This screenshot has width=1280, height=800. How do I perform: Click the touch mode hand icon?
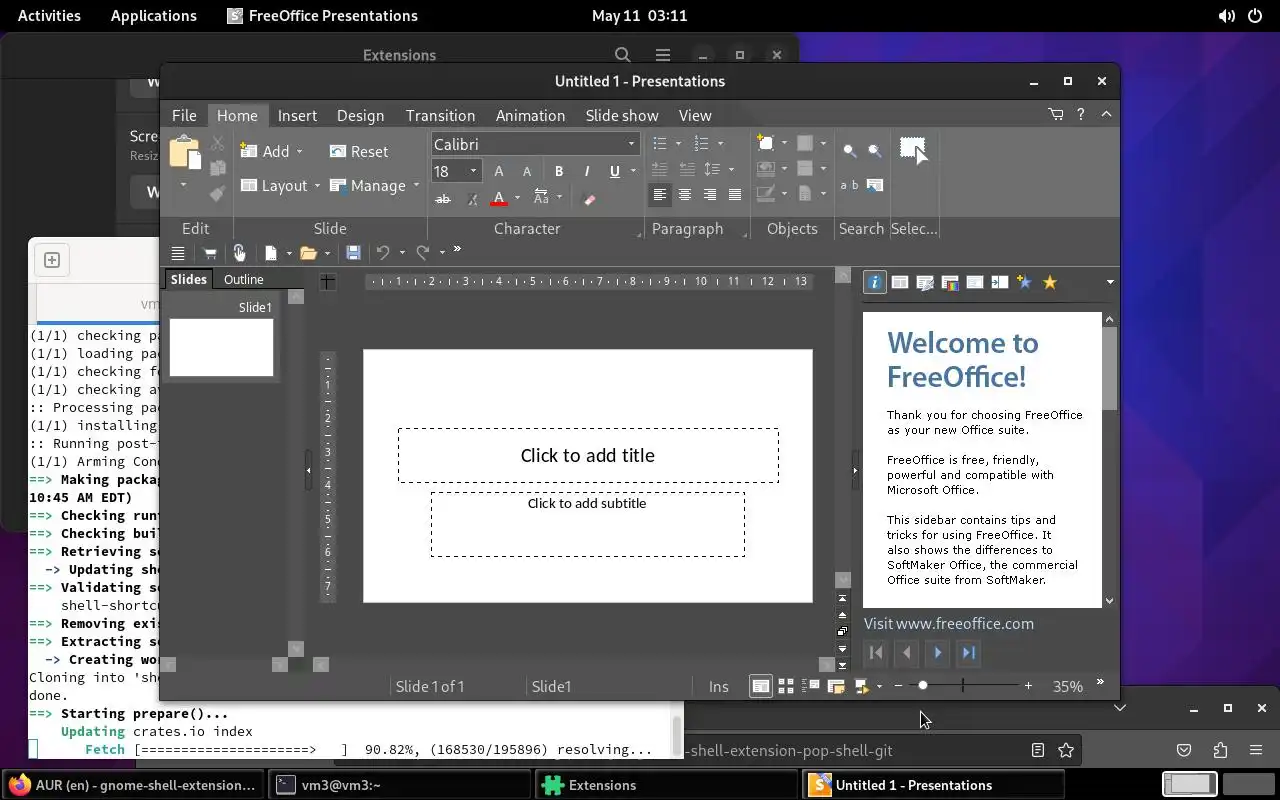pyautogui.click(x=239, y=253)
